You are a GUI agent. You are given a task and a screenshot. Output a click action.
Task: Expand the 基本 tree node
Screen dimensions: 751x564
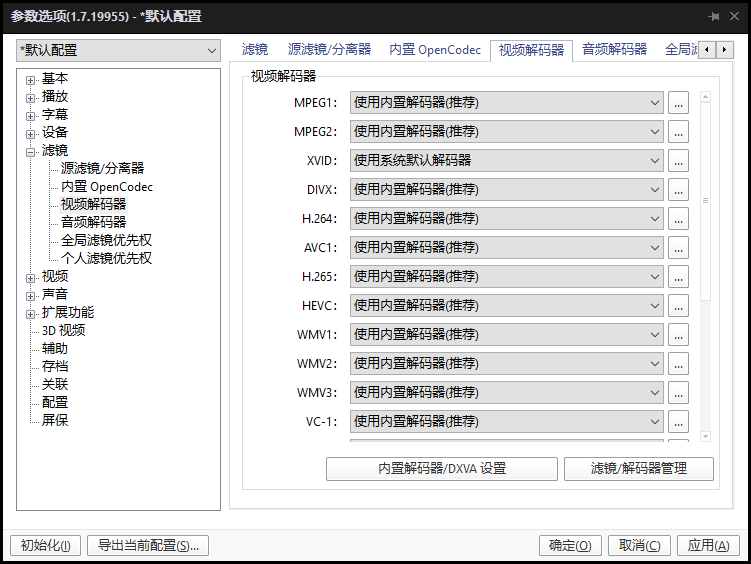(31, 80)
